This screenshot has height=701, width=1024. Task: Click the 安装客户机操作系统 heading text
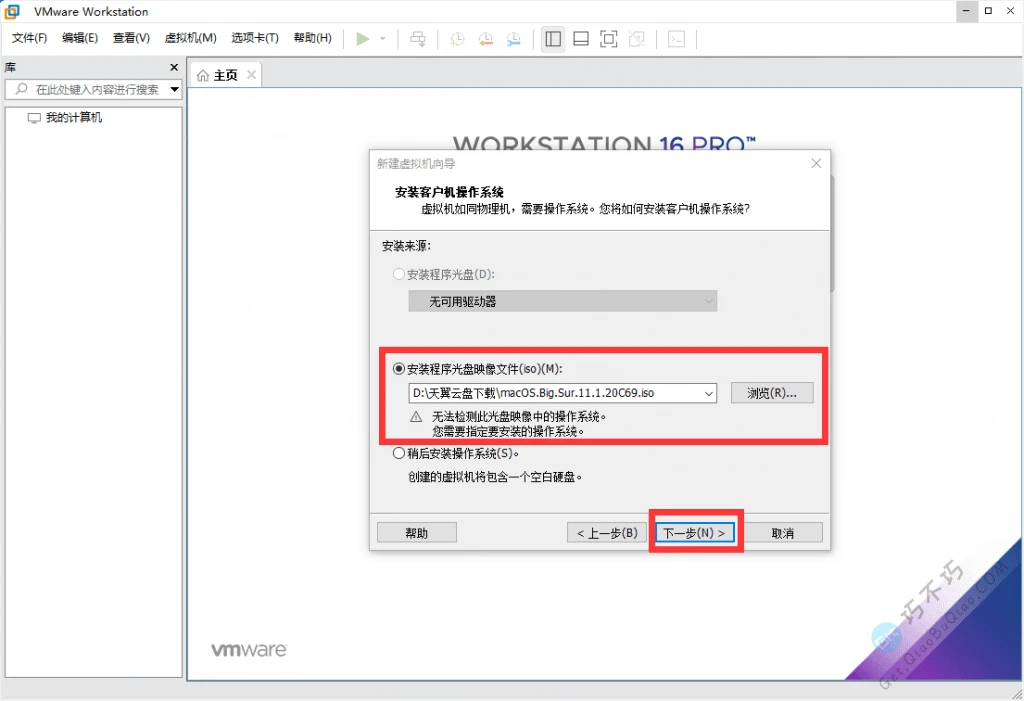click(449, 192)
